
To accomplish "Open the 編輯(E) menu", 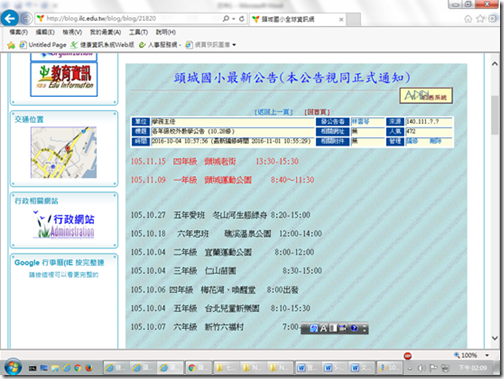I will click(45, 32).
